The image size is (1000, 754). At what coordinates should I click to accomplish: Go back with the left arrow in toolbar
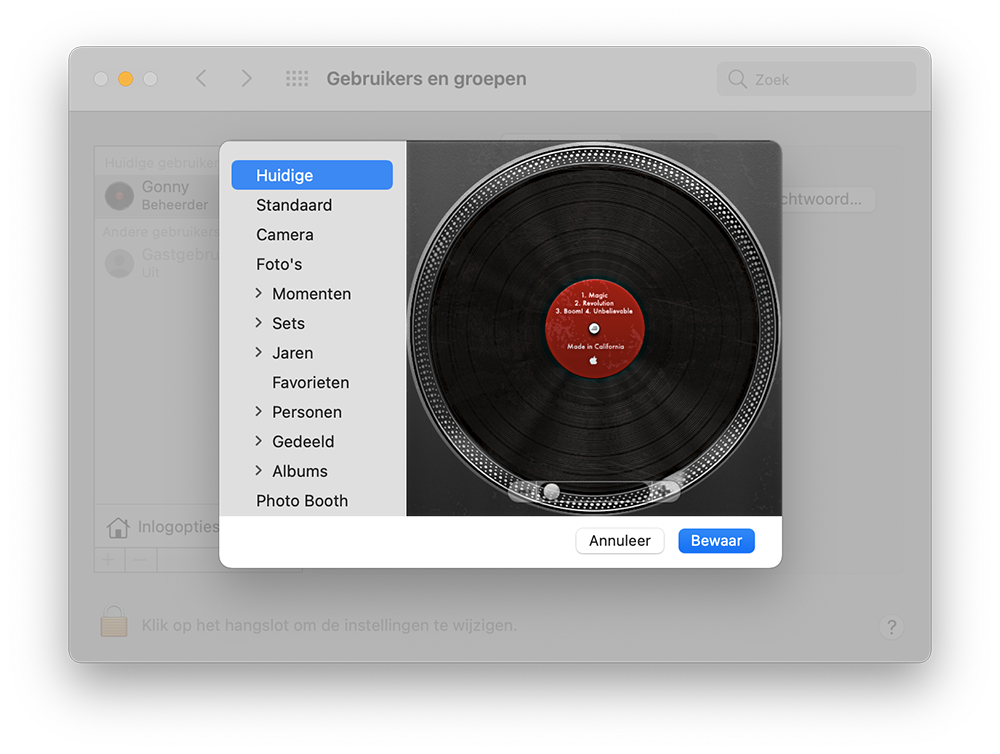[x=202, y=78]
